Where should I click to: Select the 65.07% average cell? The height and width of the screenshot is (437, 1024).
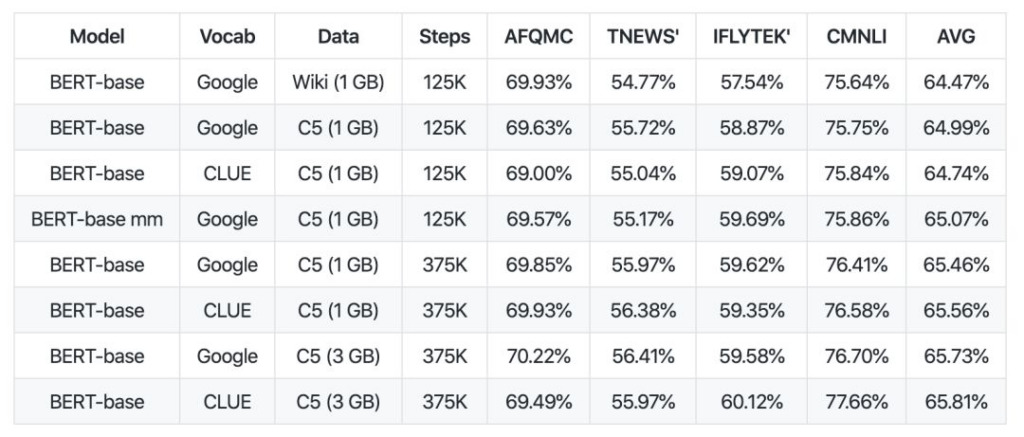click(x=957, y=220)
